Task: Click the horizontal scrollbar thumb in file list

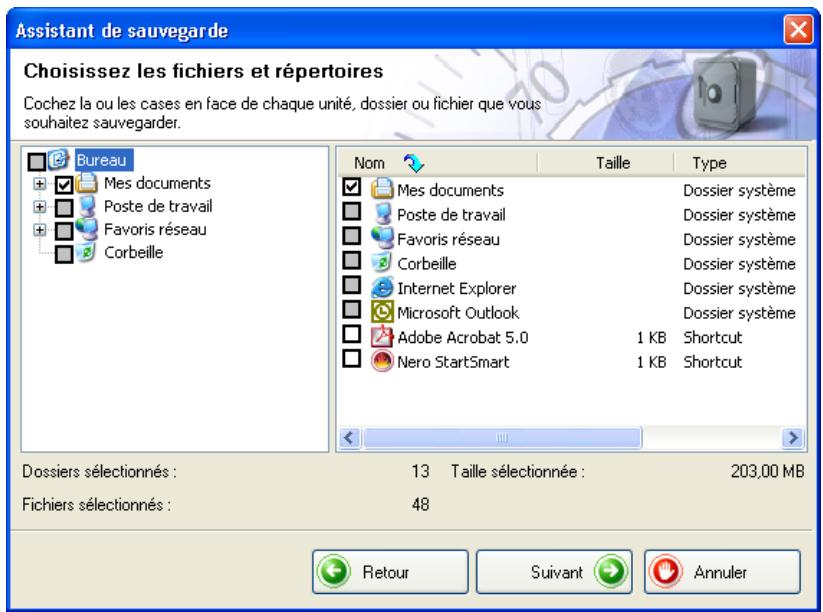Action: click(502, 437)
